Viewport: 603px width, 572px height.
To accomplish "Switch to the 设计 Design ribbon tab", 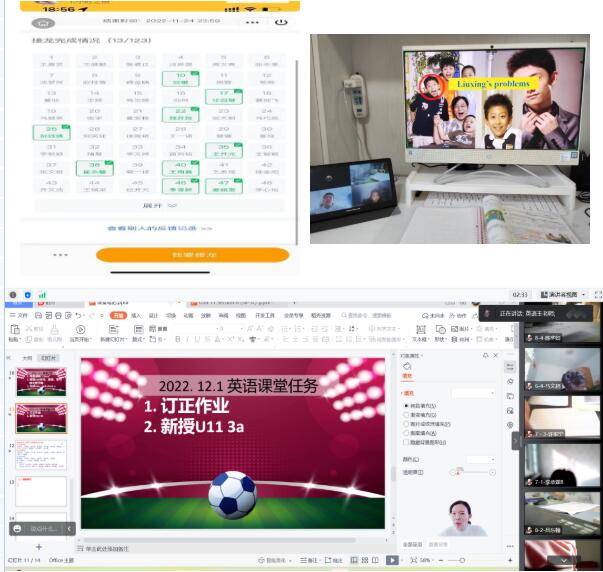I will point(153,315).
